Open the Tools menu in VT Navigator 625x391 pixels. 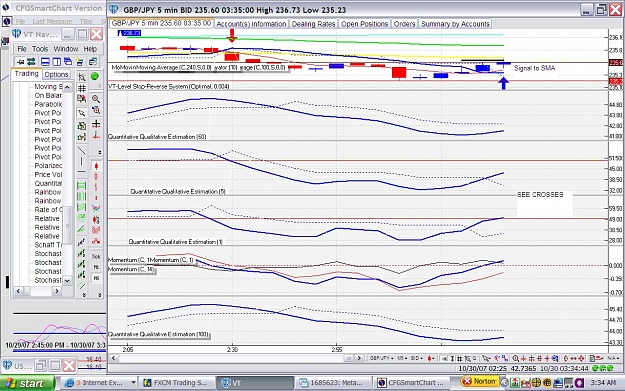(40, 49)
